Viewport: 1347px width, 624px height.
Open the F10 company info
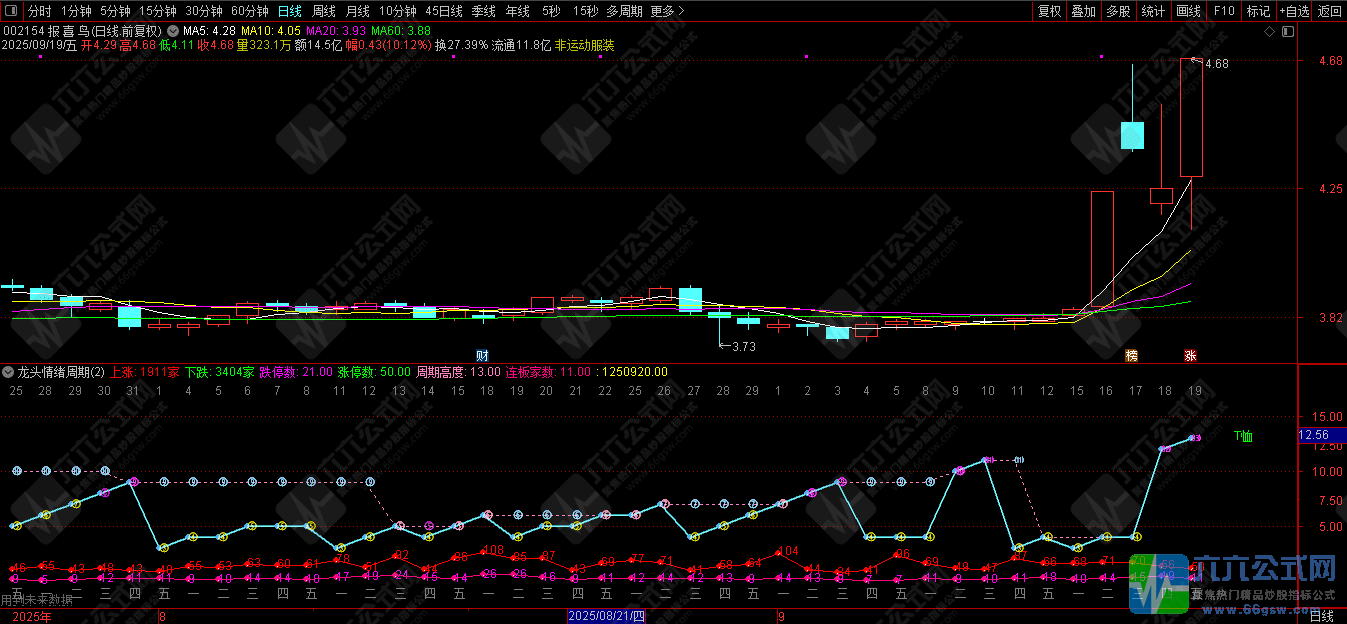tap(1223, 11)
